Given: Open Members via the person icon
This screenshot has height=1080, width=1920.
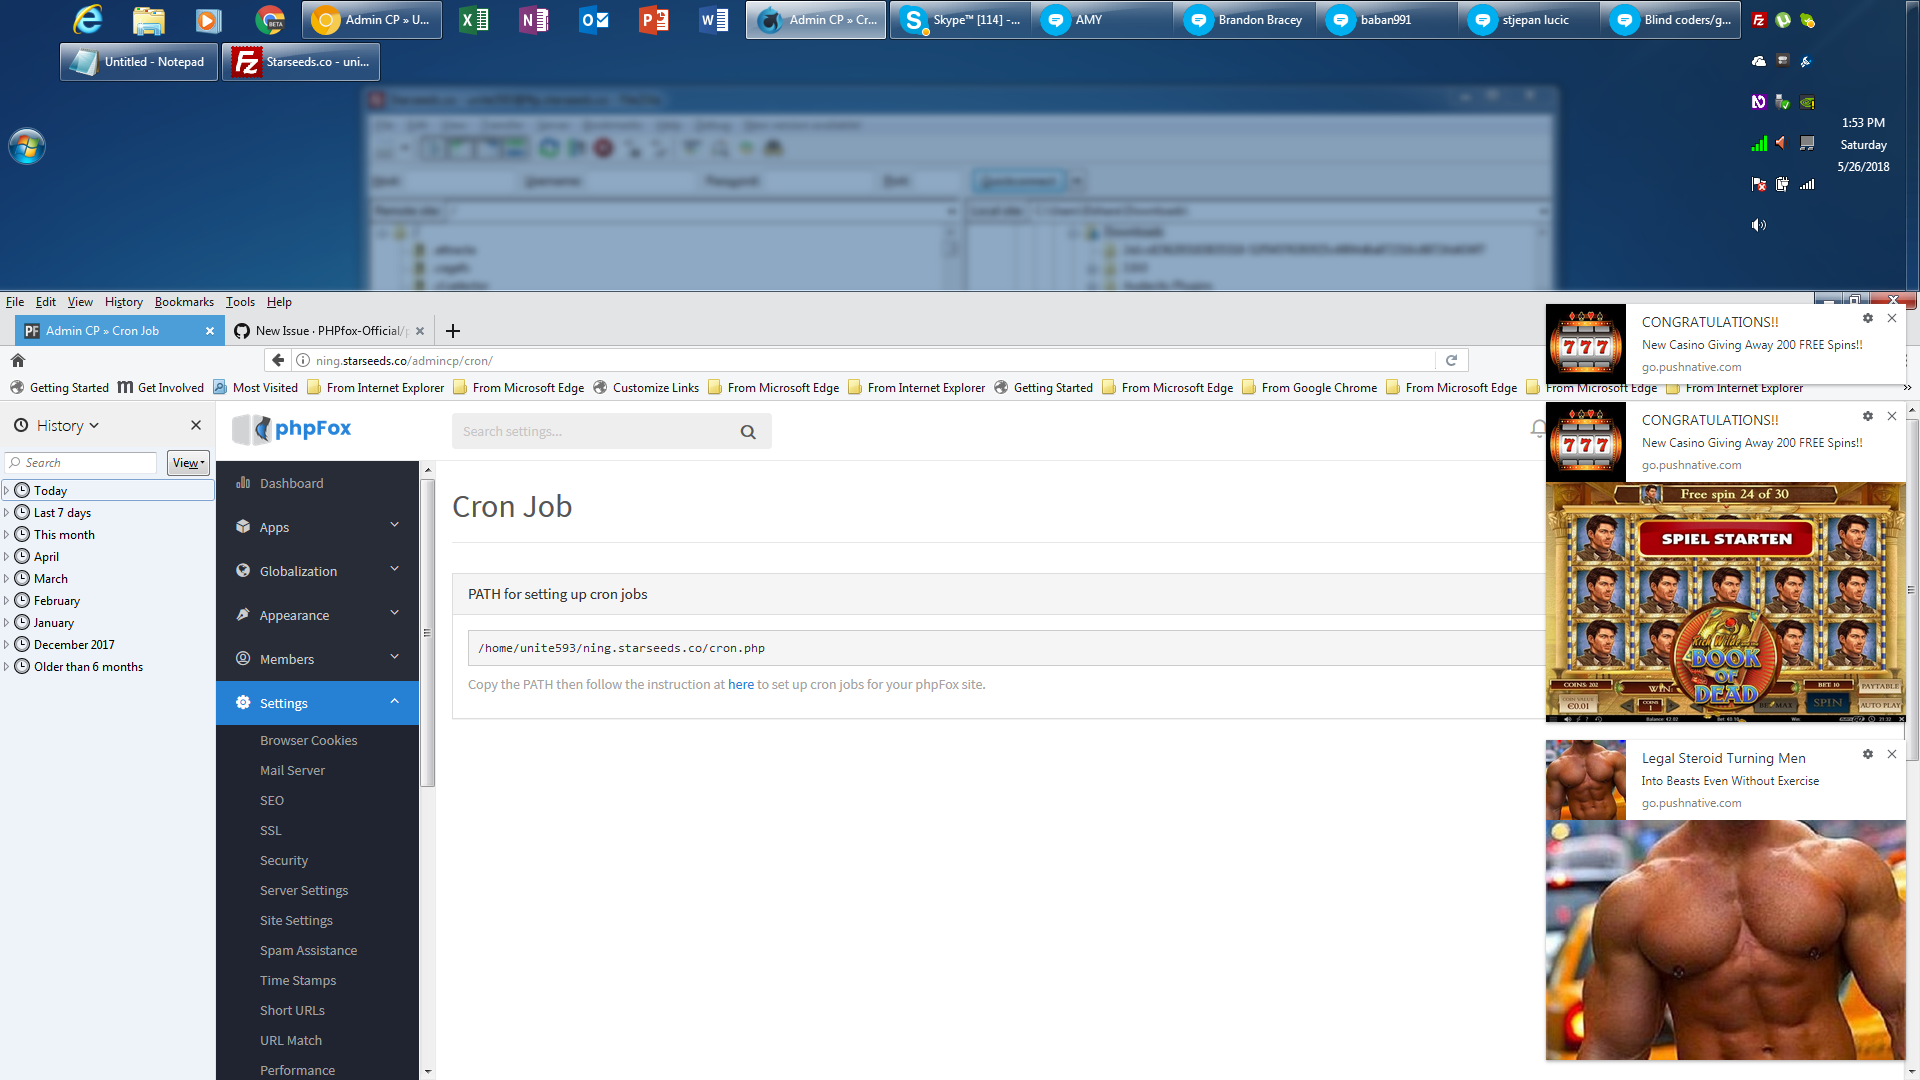Looking at the screenshot, I should [x=243, y=659].
